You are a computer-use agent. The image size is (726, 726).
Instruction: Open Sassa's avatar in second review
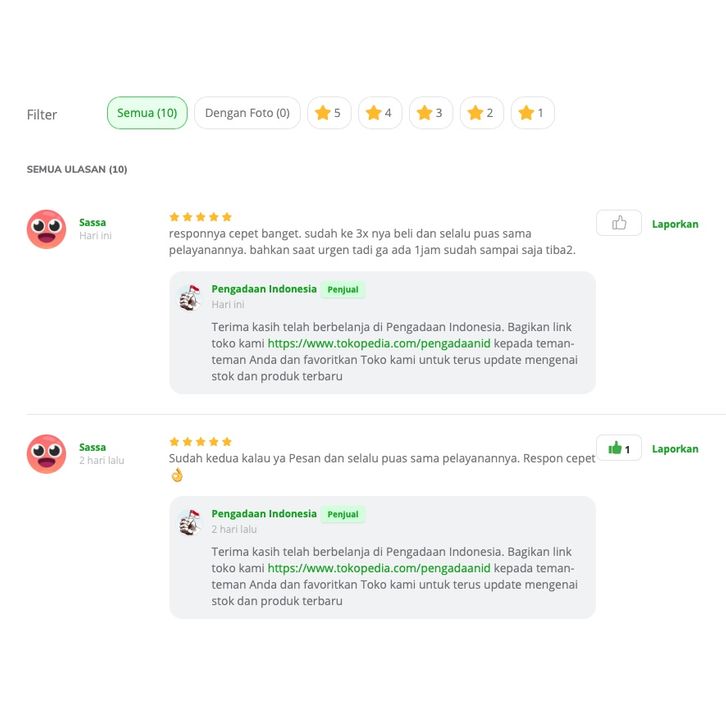tap(46, 454)
